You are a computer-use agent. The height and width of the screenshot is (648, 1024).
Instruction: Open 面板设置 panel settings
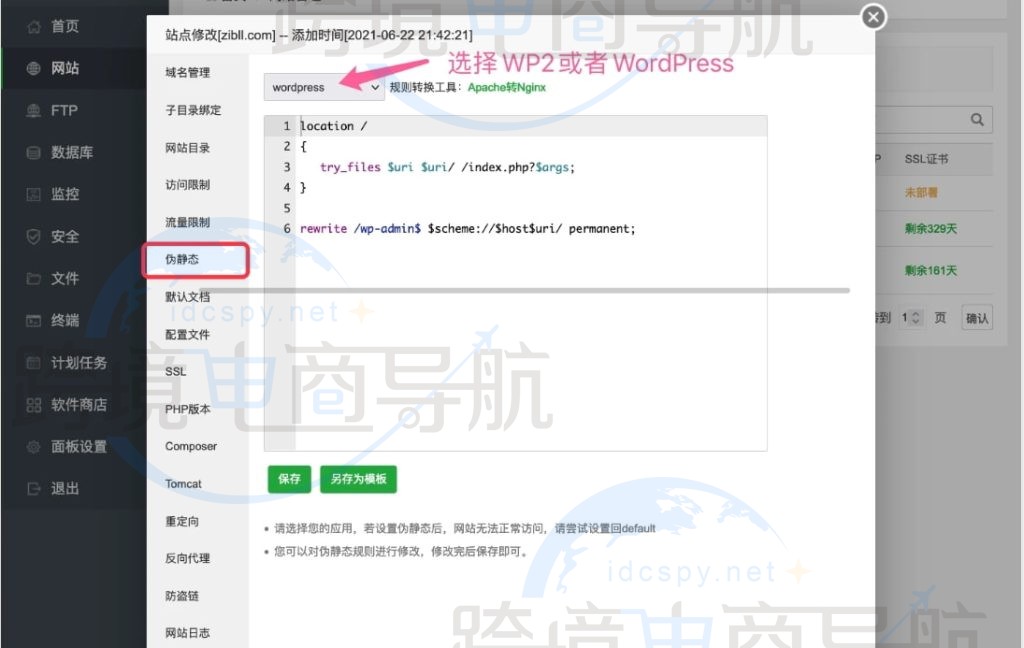click(x=67, y=447)
